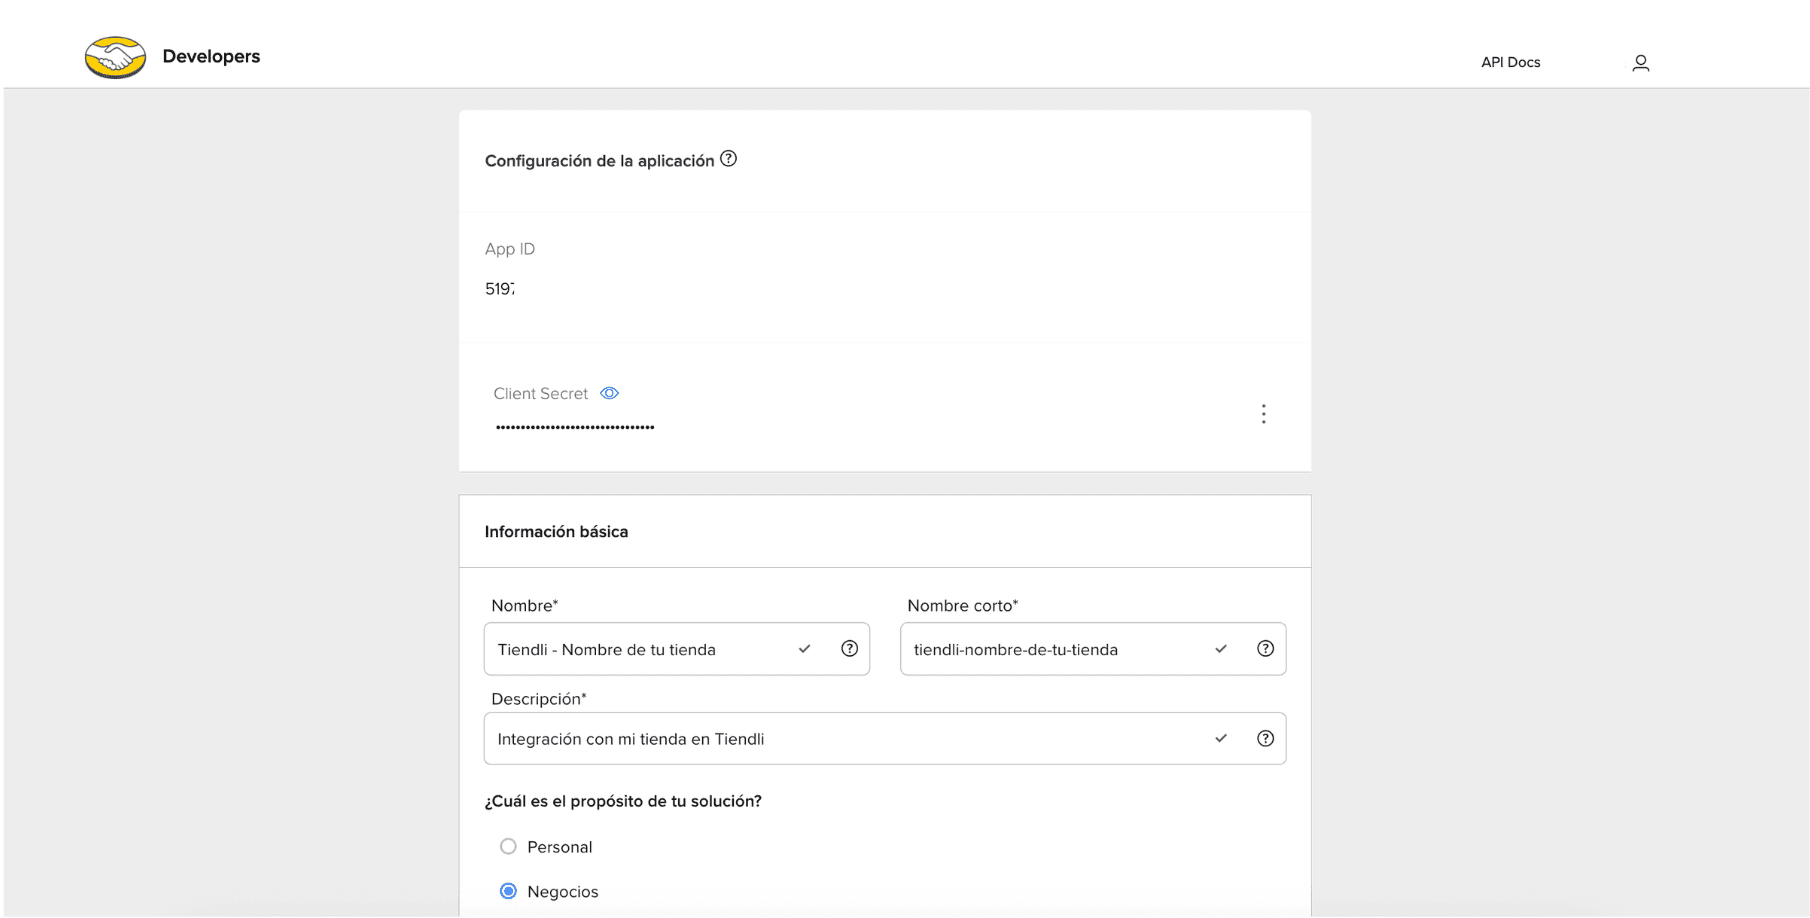This screenshot has width=1810, height=918.
Task: Click the masked Client Secret value
Action: pyautogui.click(x=575, y=427)
